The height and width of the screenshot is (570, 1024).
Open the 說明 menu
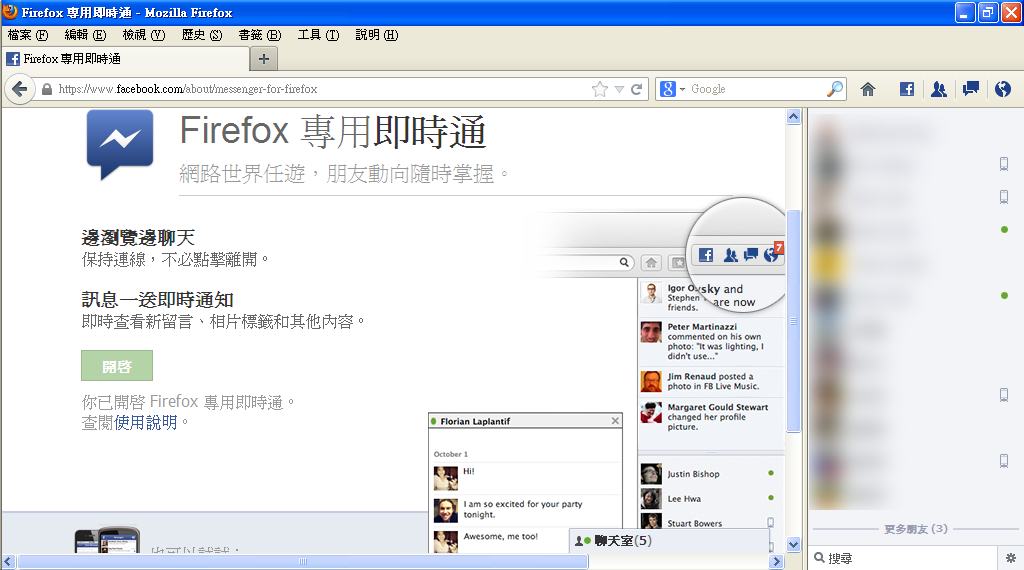pos(376,35)
